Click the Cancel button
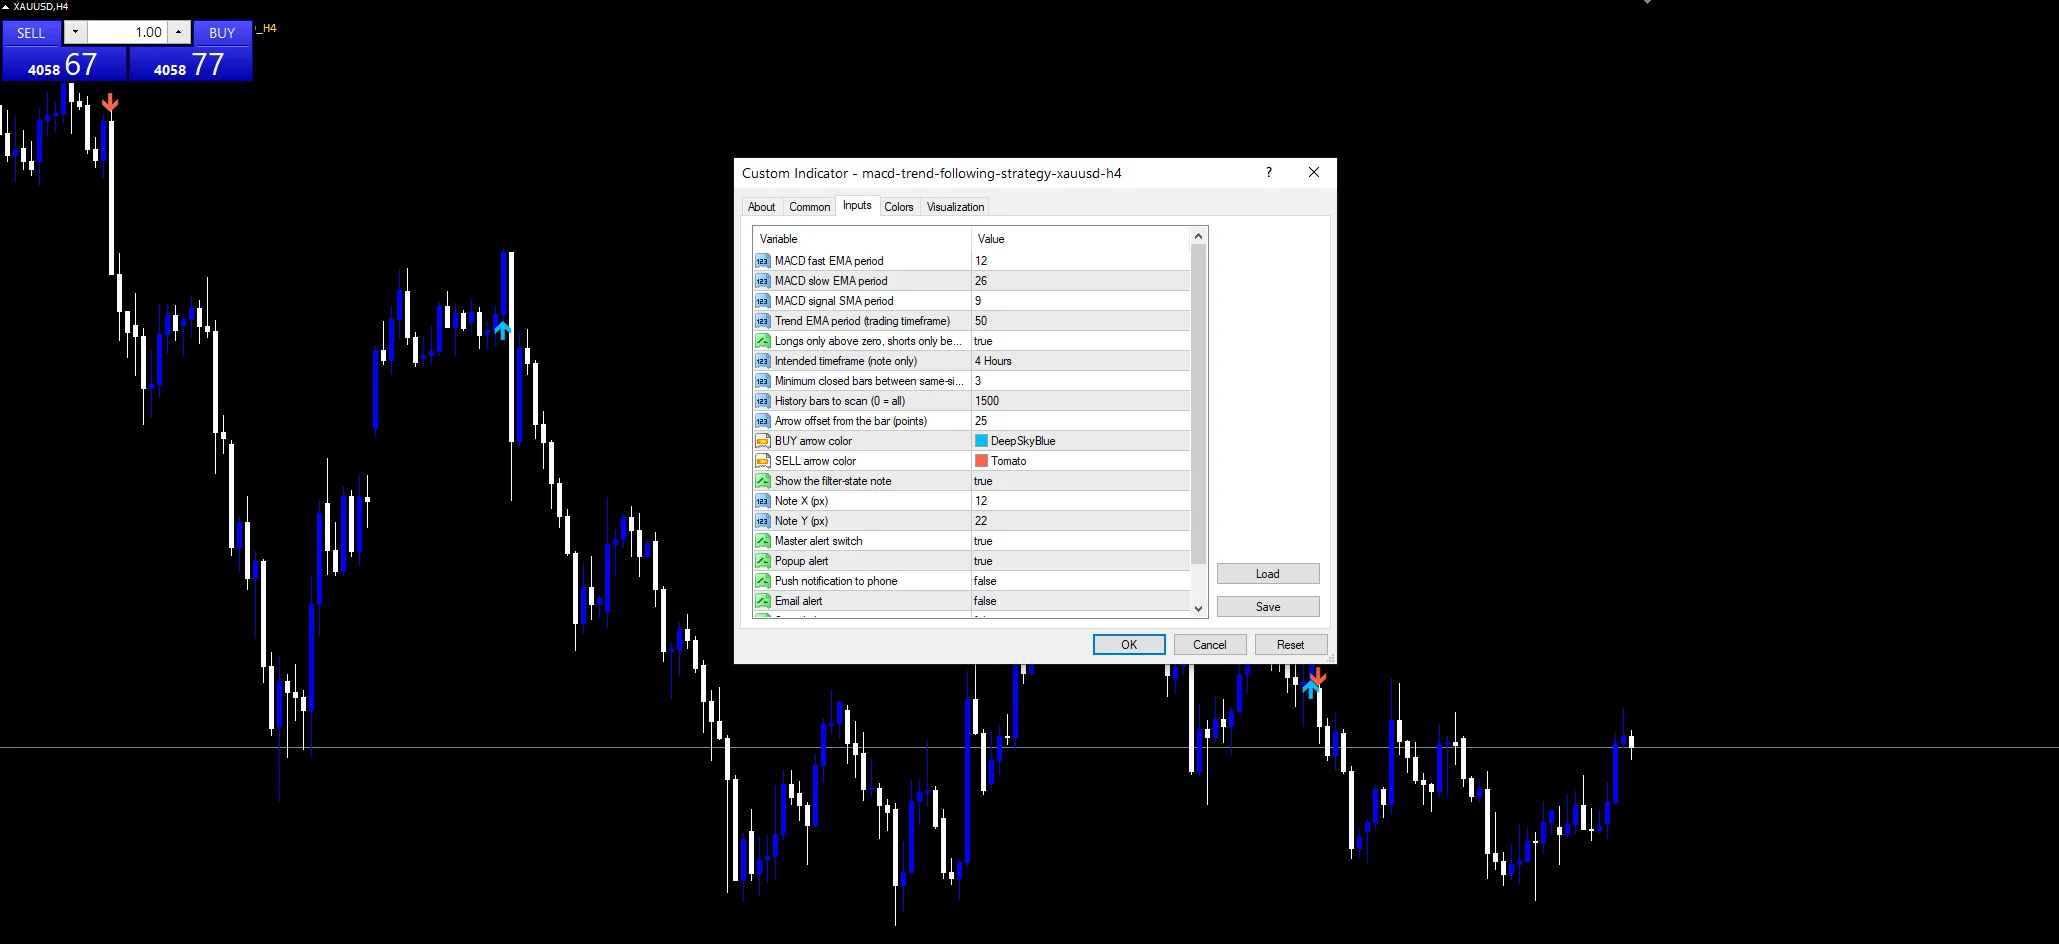Viewport: 2059px width, 944px height. (x=1210, y=645)
